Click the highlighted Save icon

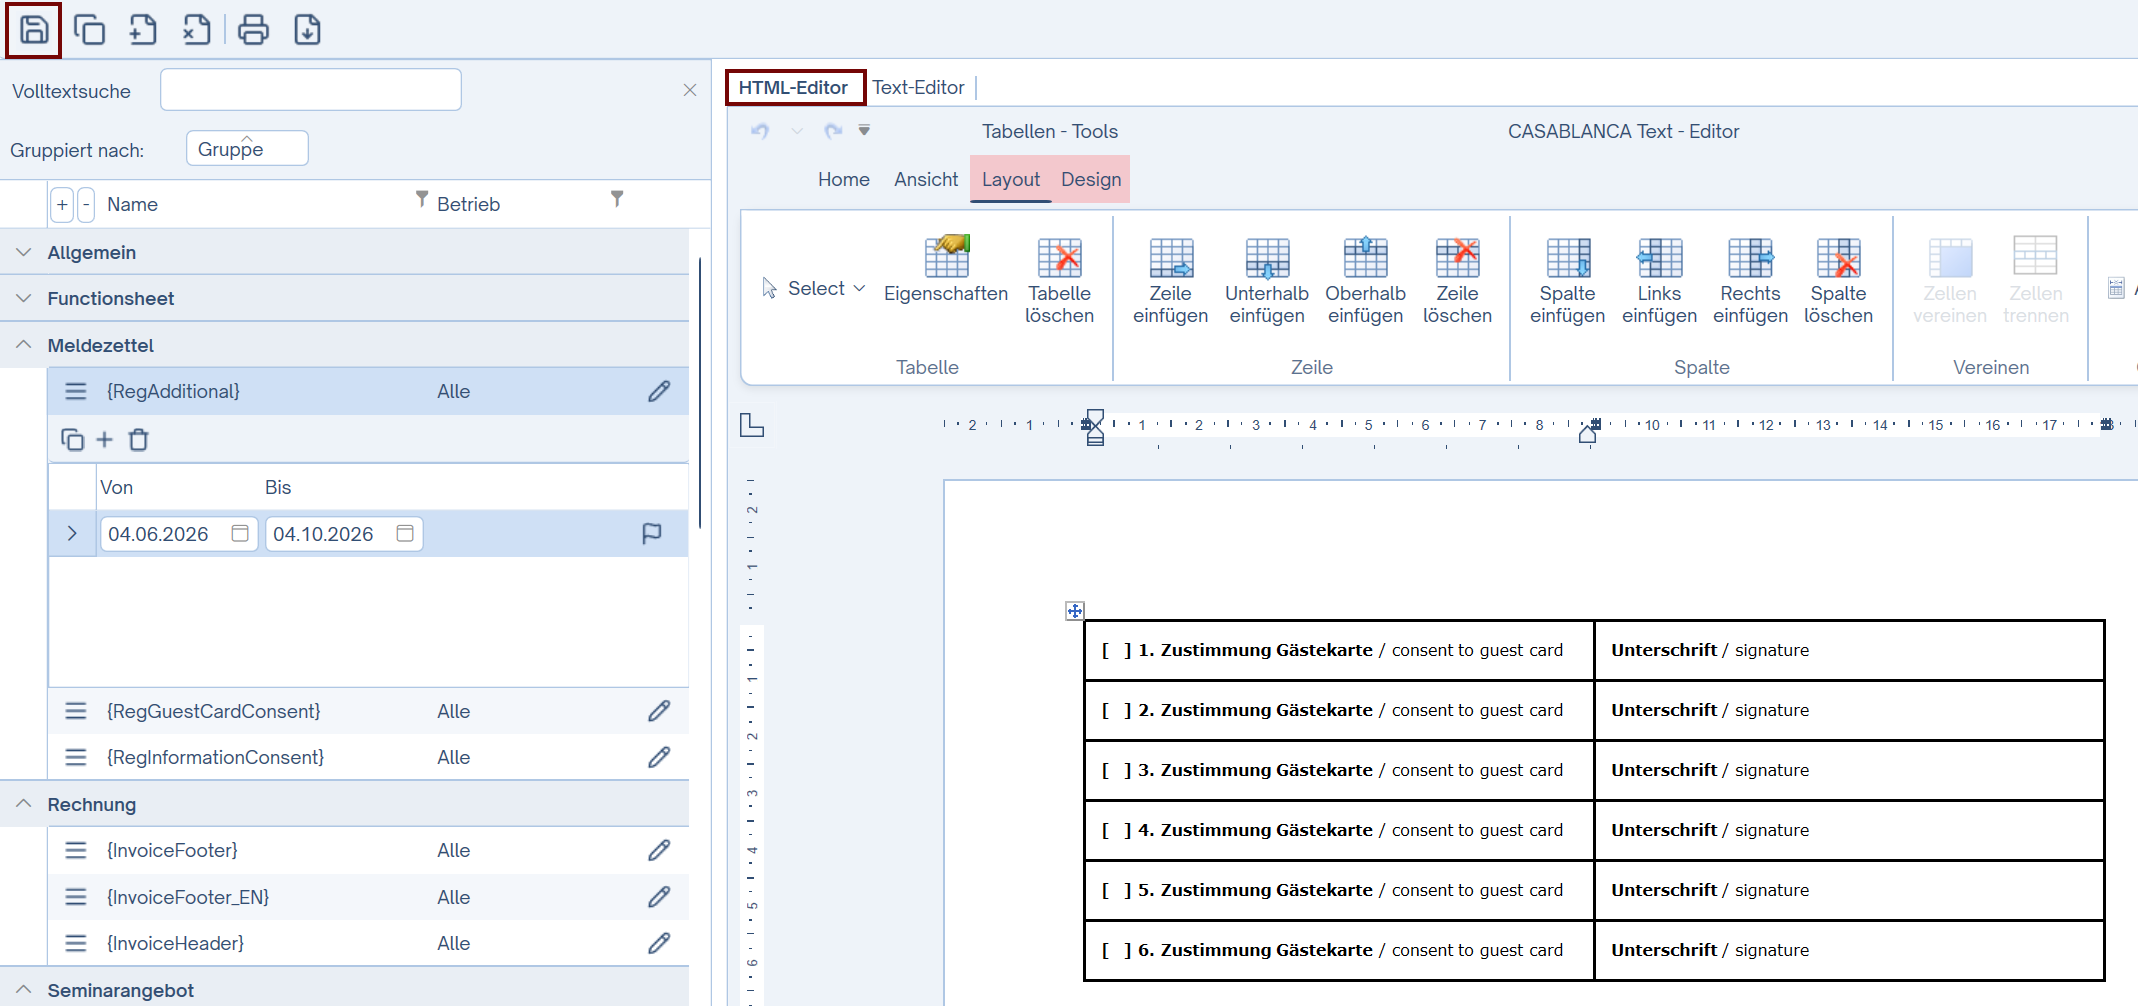pyautogui.click(x=33, y=30)
